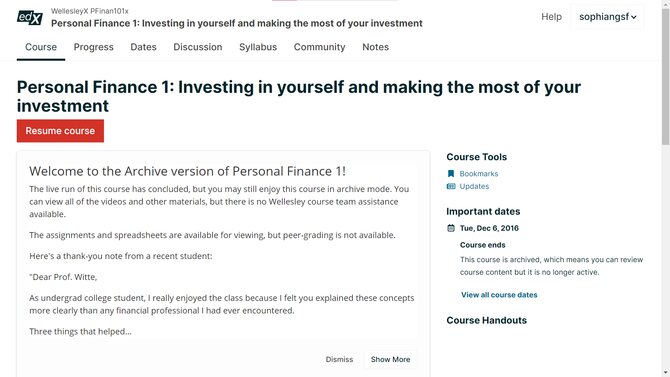Click the calendar icon beside Tue, Dec 6, 2016
The width and height of the screenshot is (670, 377).
coord(451,228)
